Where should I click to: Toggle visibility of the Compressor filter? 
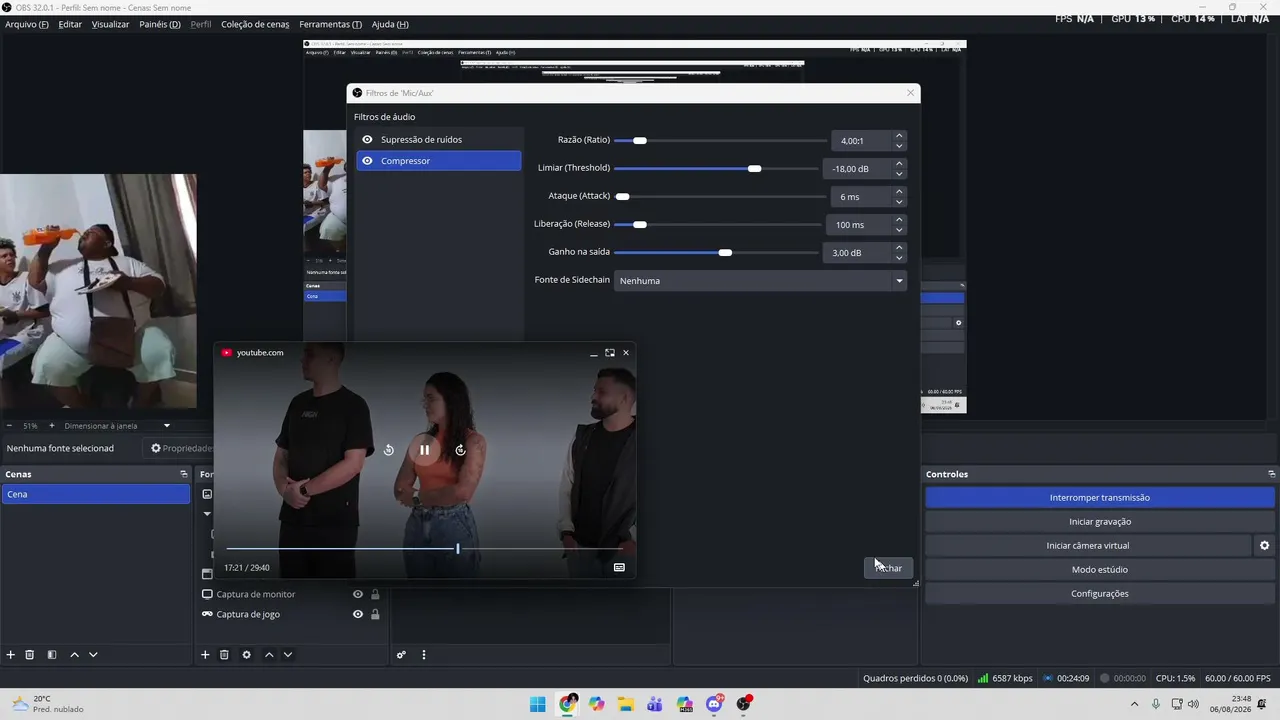point(367,161)
